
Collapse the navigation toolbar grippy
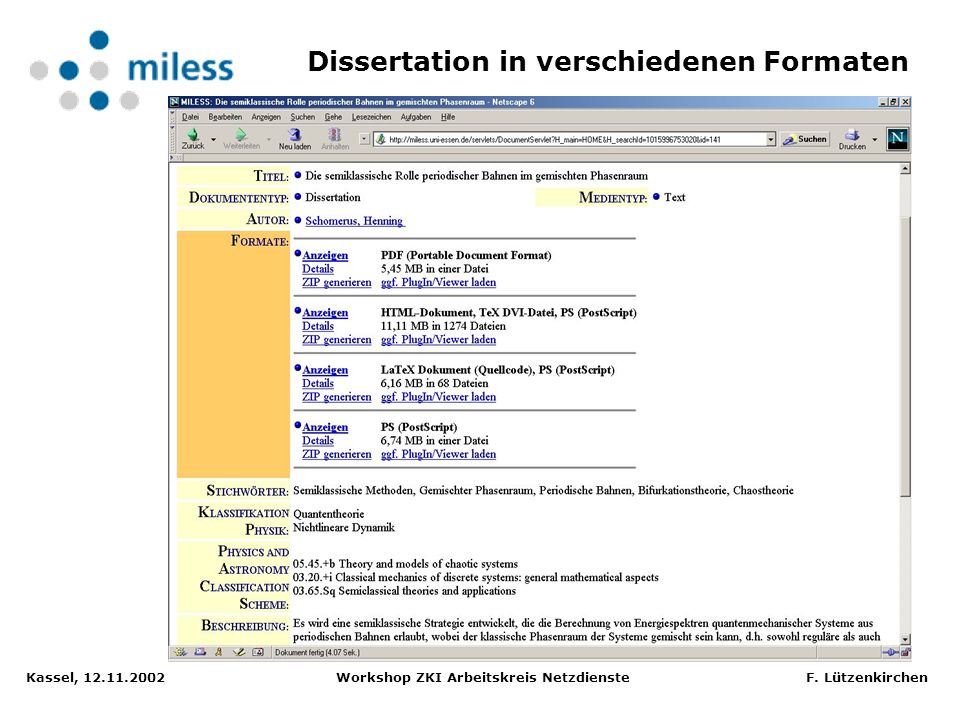(172, 138)
